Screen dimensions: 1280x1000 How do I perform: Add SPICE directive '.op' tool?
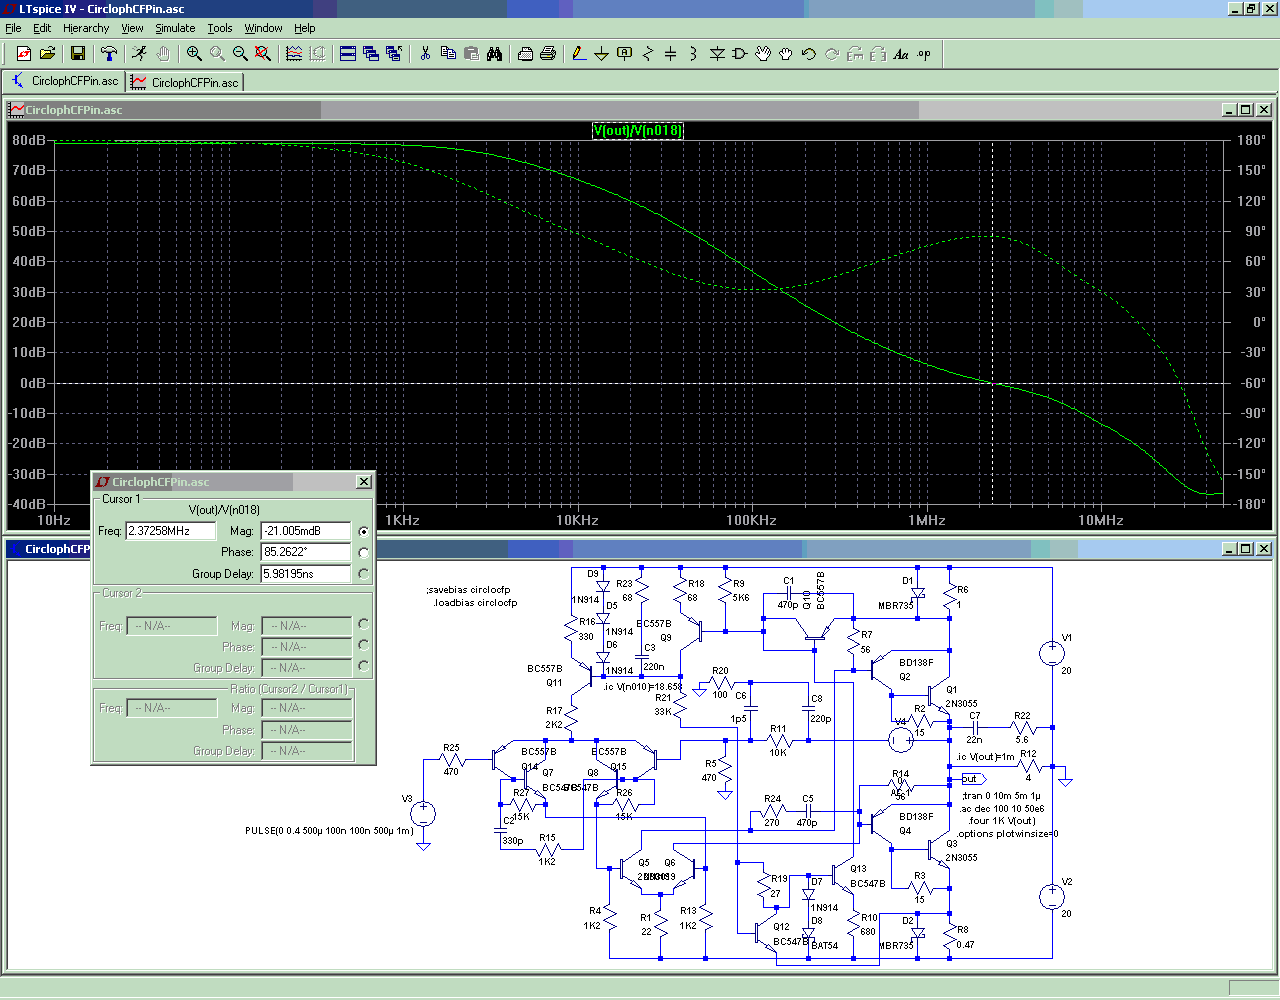[x=924, y=54]
